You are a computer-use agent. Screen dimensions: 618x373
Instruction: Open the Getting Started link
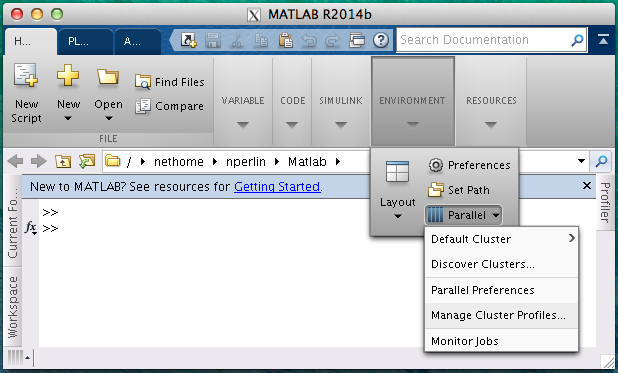pyautogui.click(x=277, y=186)
